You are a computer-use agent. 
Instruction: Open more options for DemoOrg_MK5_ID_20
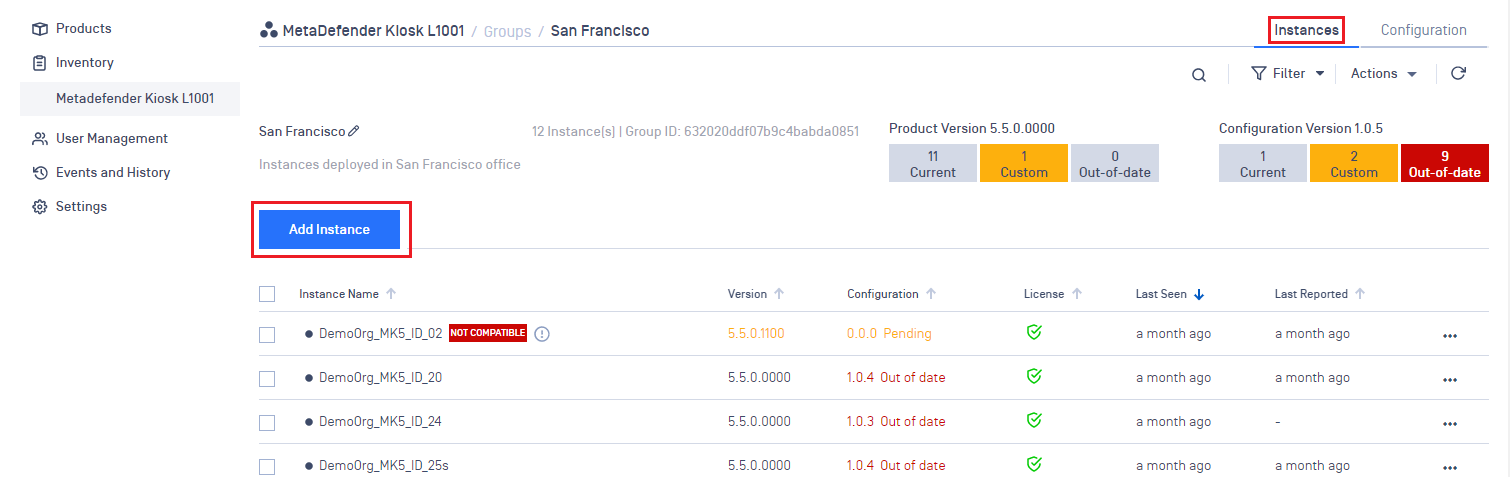(1450, 379)
